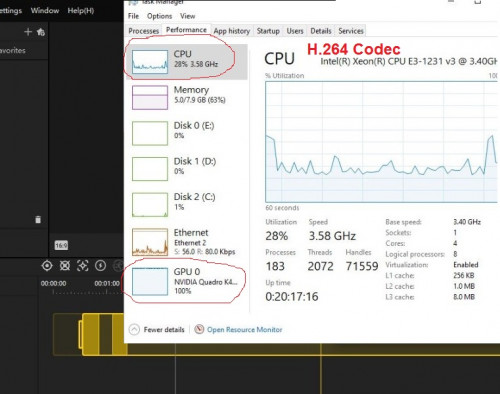Switch to the Processes tab
Viewport: 500px width, 394px height.
click(x=144, y=31)
